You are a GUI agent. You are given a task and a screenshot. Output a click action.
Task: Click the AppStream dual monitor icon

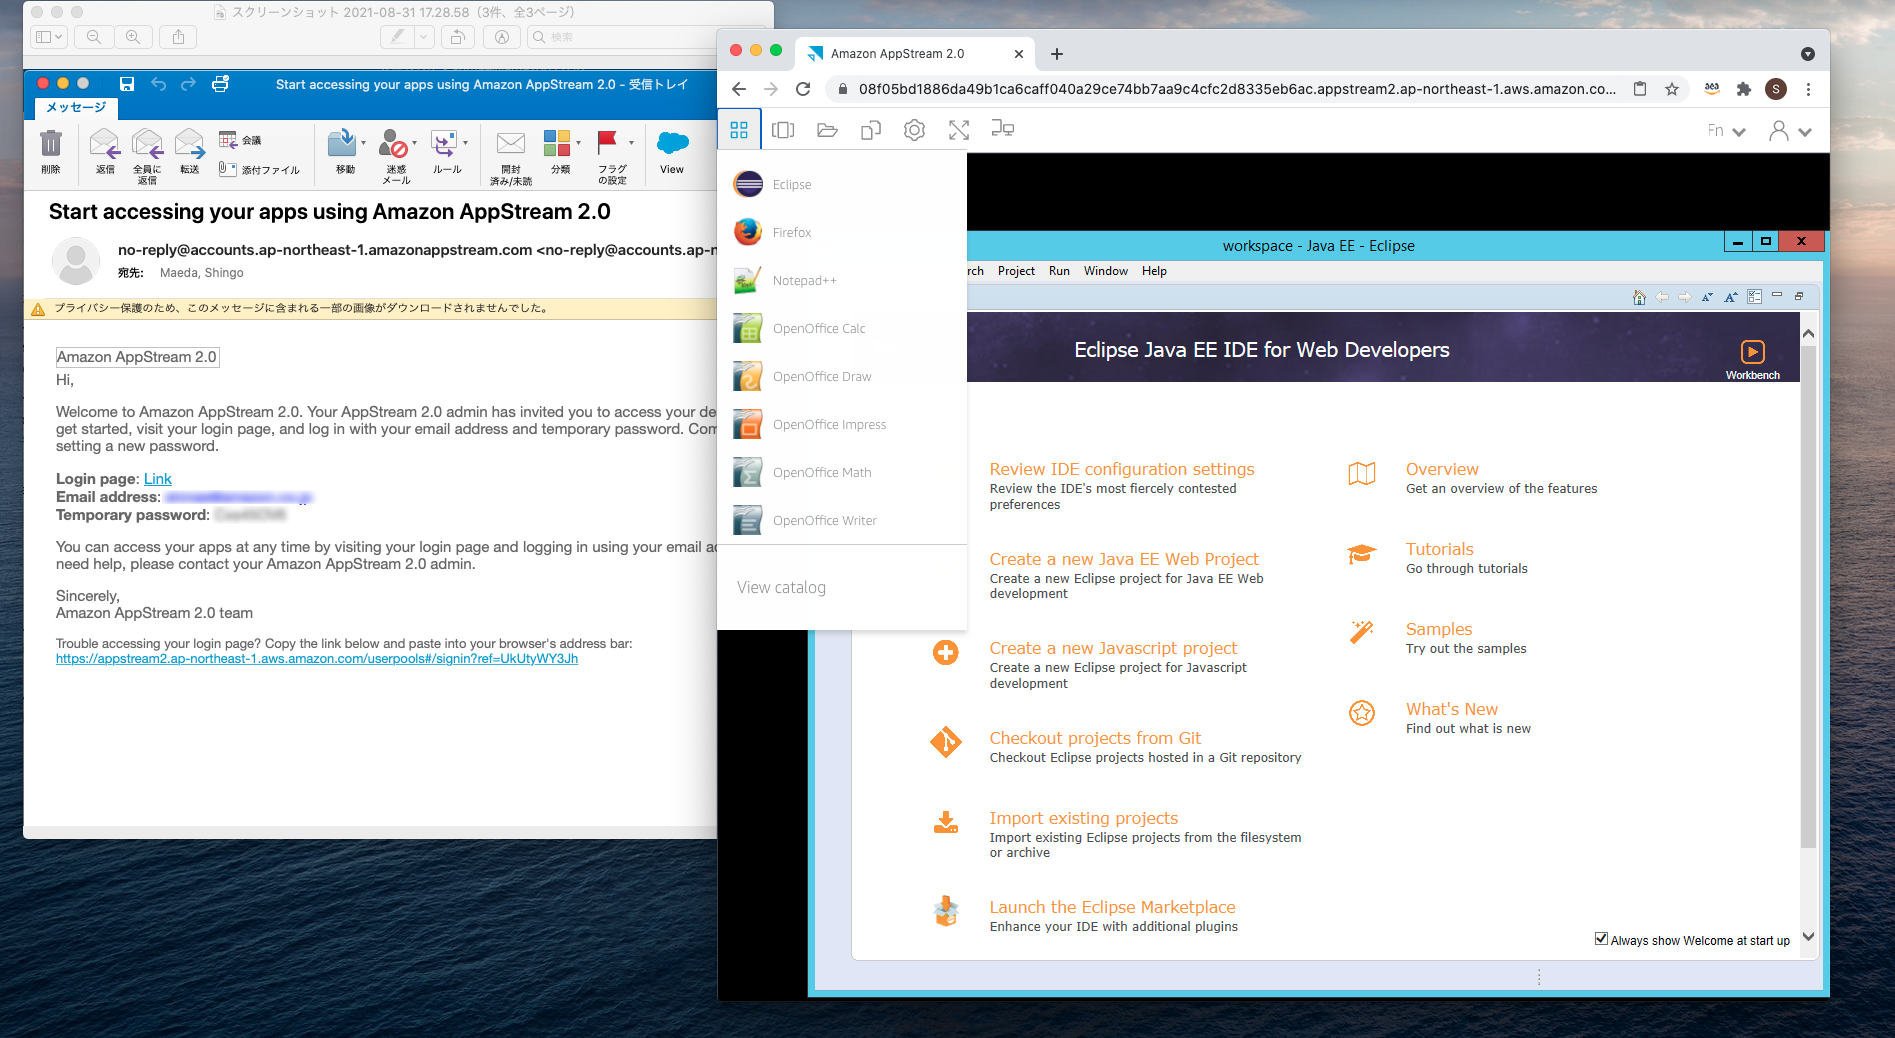(1003, 129)
